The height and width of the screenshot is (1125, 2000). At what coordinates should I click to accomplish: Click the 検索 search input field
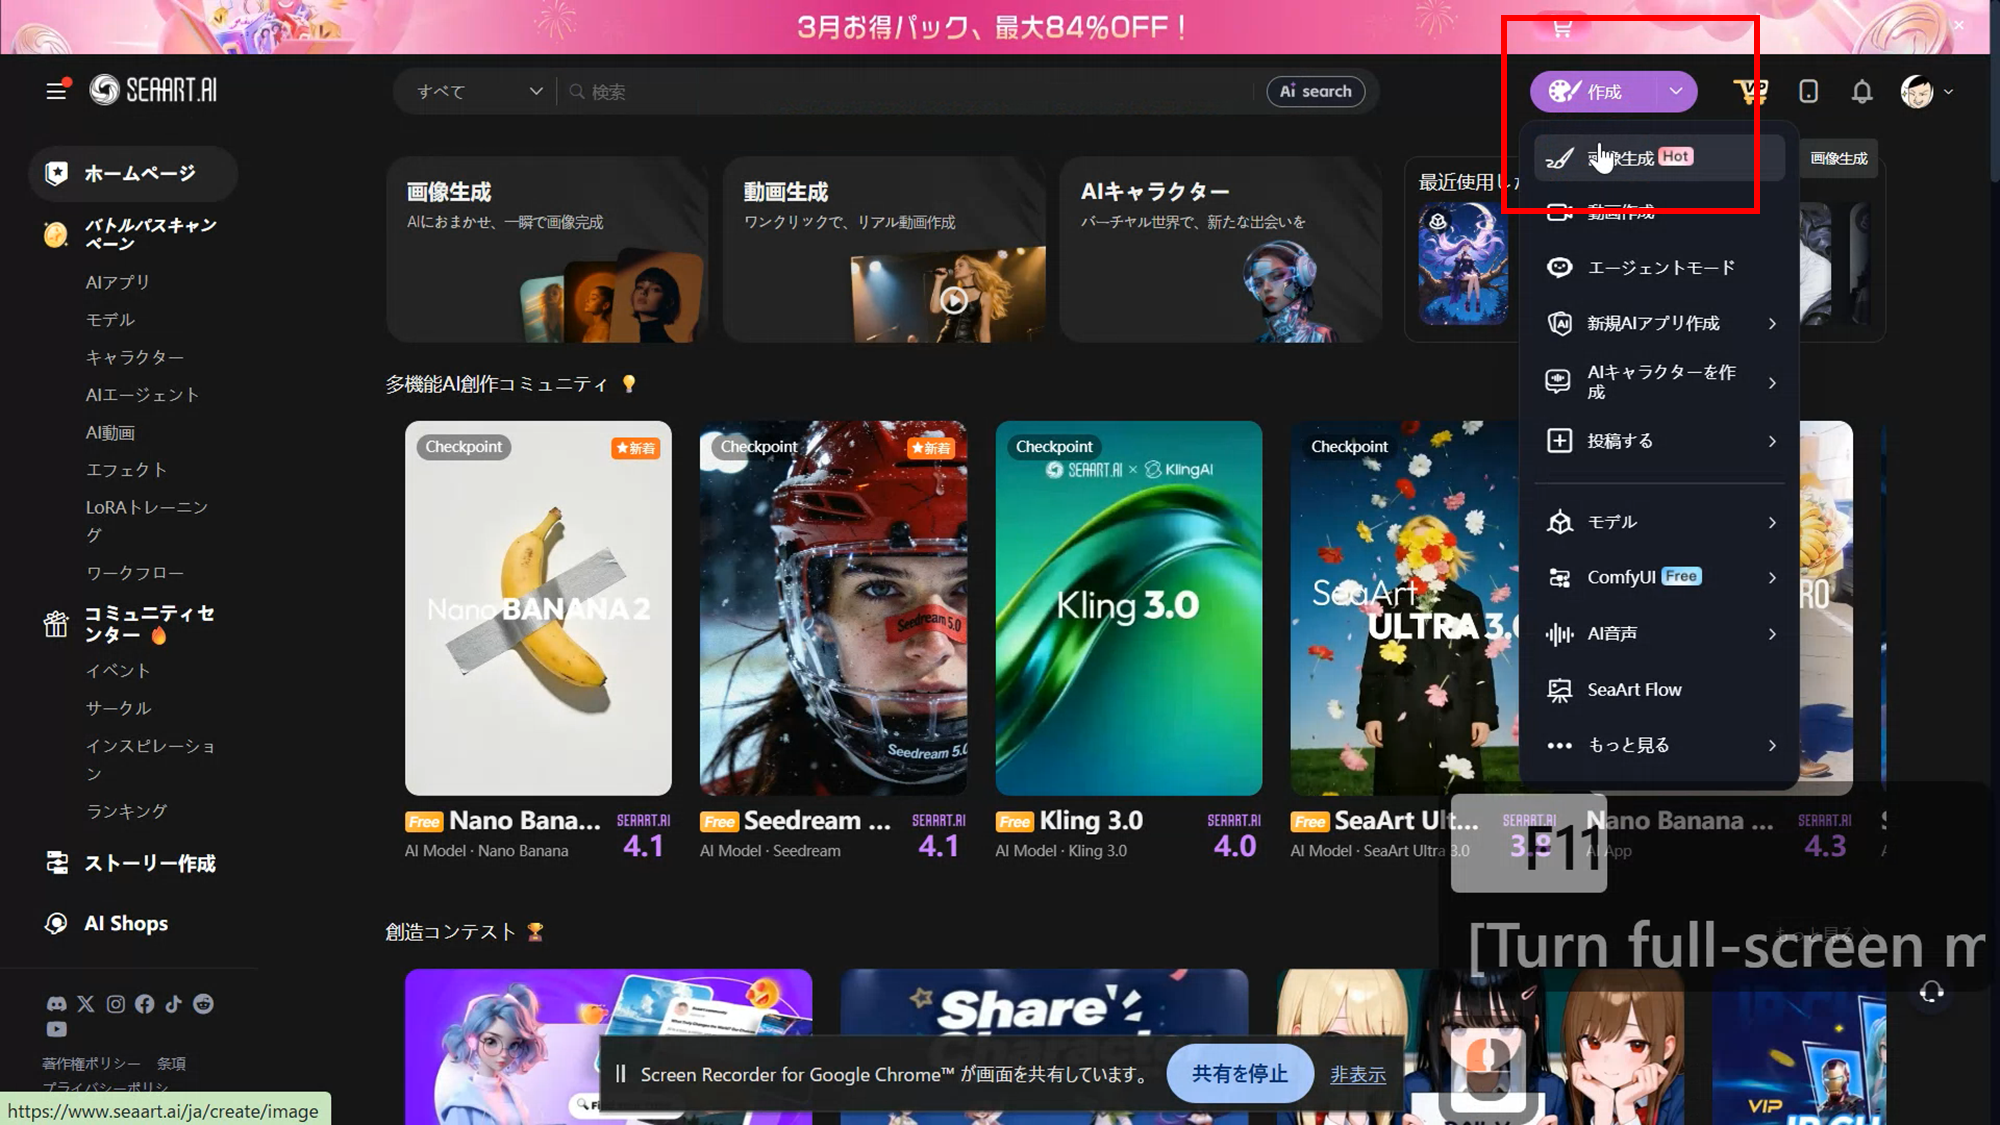click(908, 91)
